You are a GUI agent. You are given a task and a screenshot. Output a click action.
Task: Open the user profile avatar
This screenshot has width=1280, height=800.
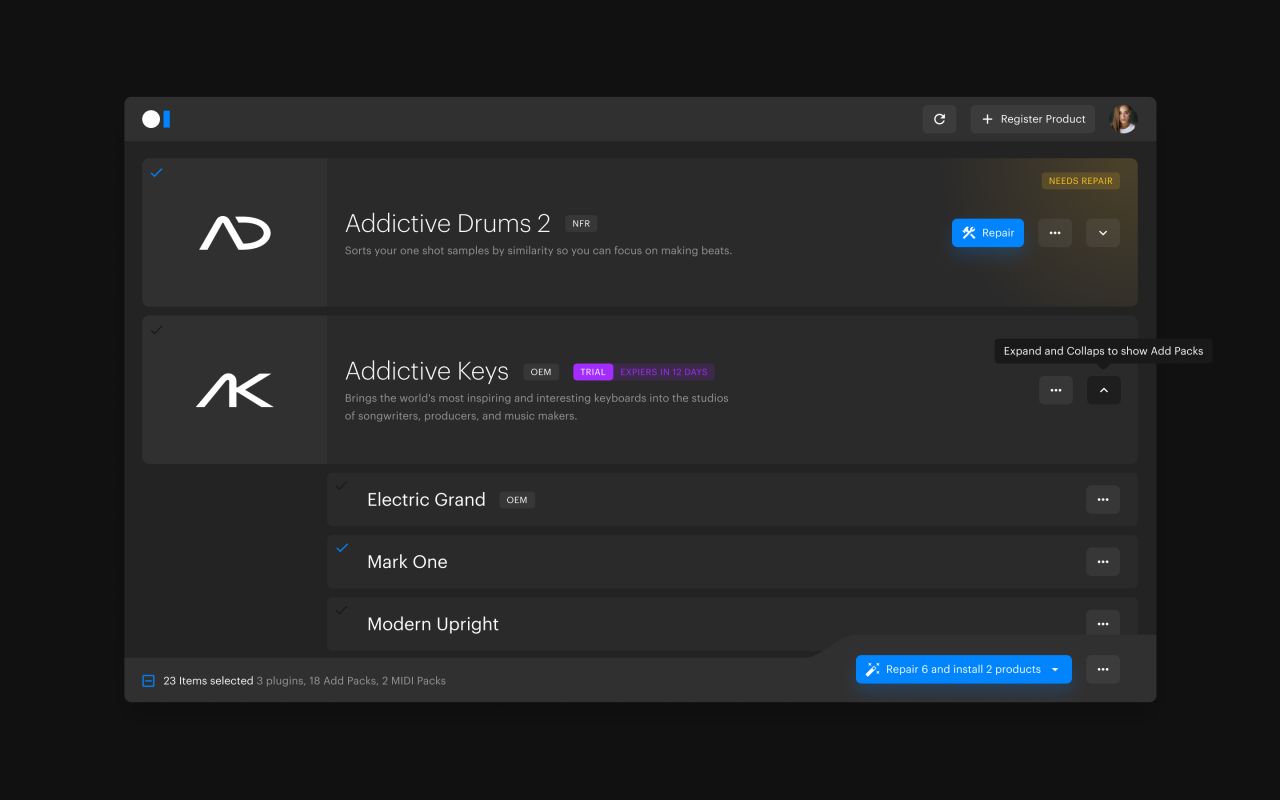1123,119
